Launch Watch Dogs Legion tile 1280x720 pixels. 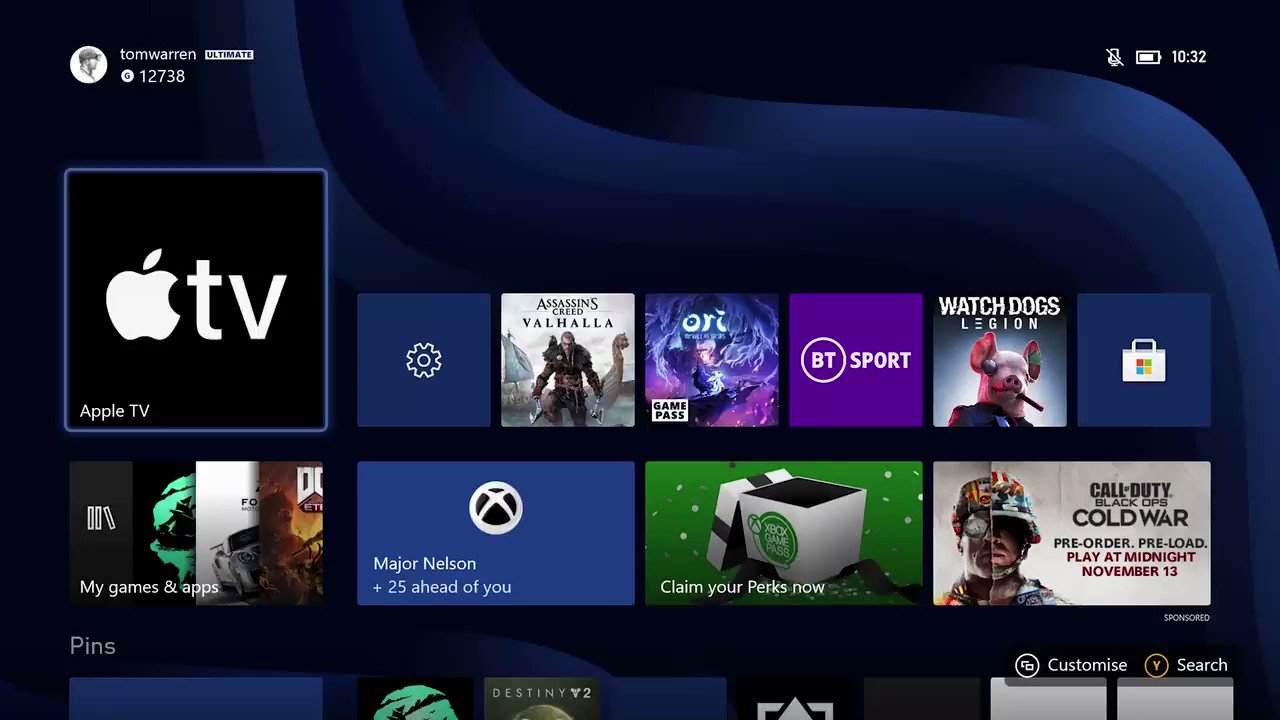click(x=1000, y=360)
